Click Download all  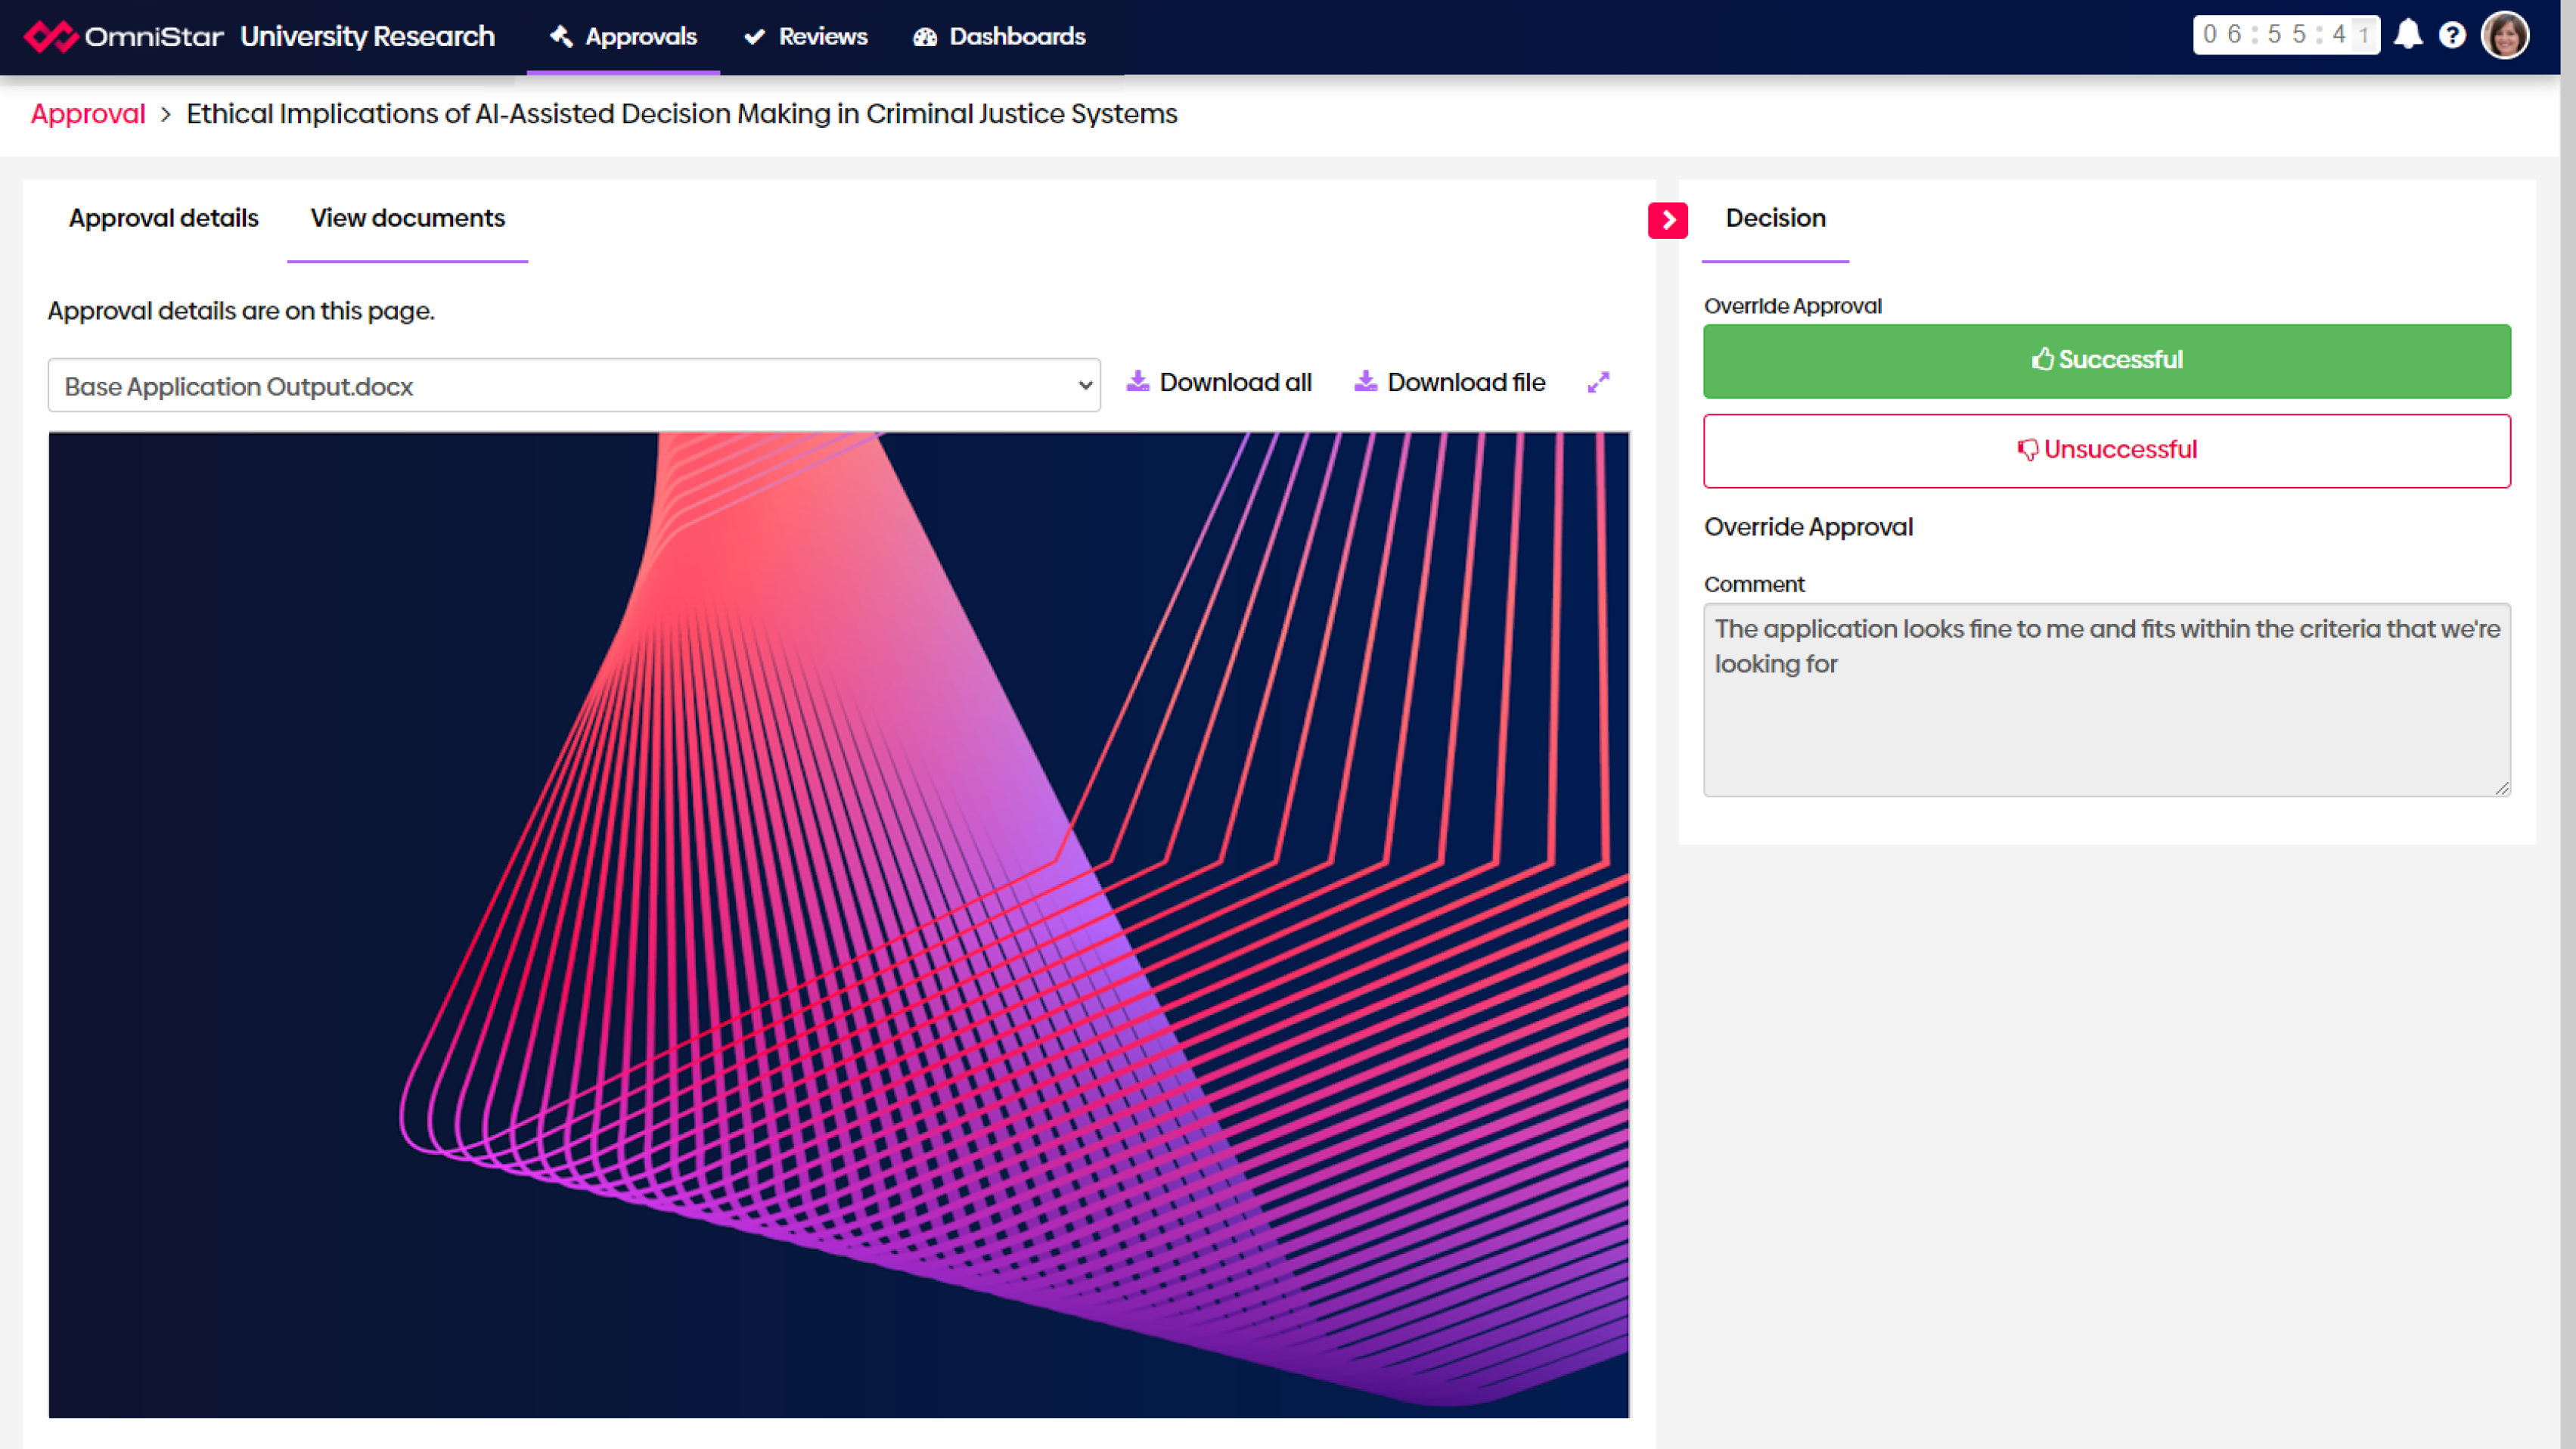point(1219,382)
